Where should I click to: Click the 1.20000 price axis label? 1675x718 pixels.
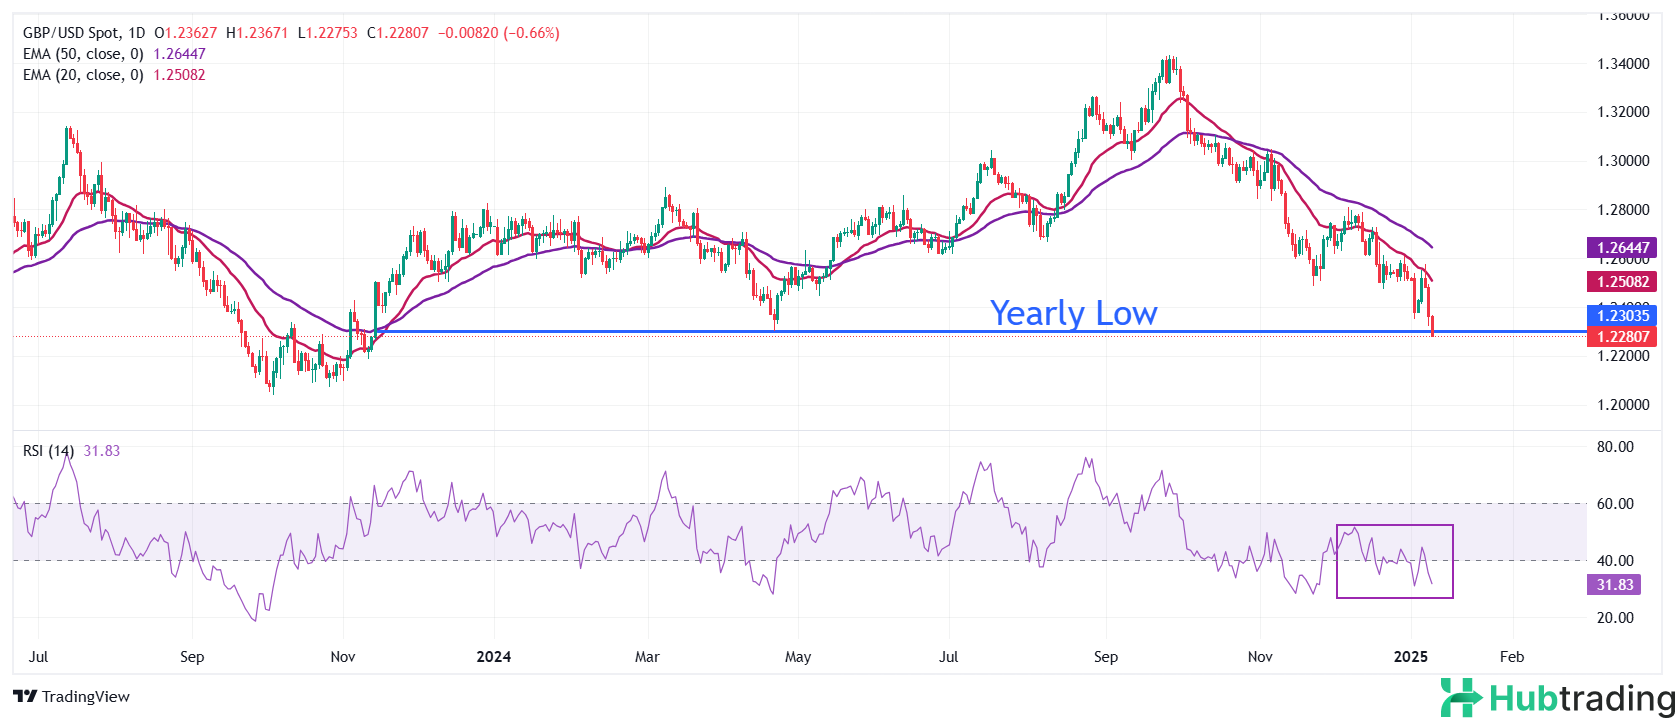point(1623,405)
